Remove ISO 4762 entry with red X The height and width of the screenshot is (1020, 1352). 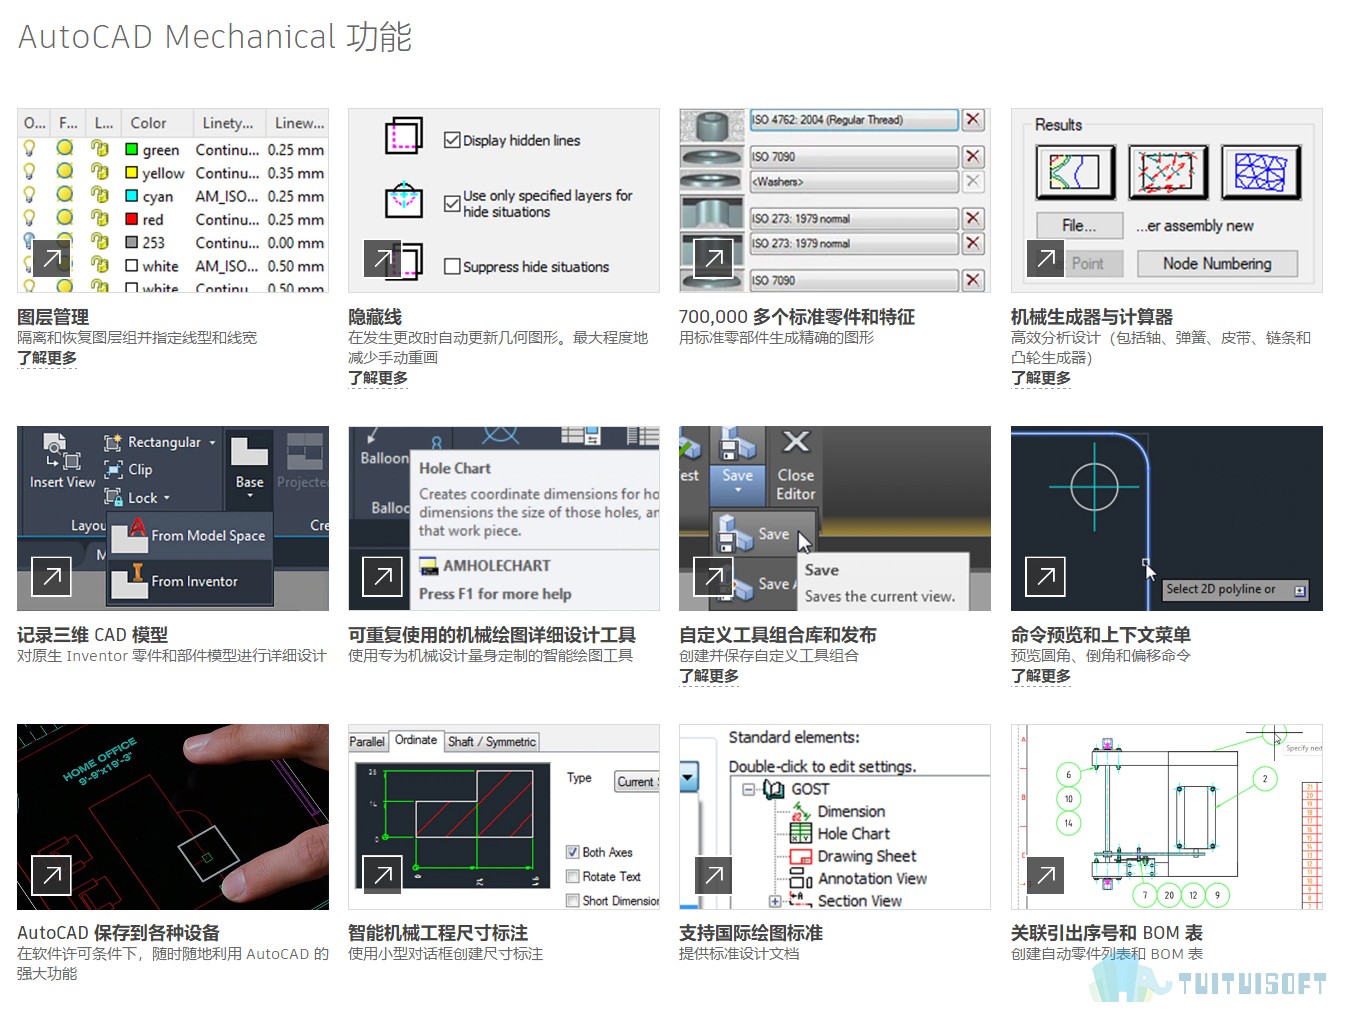pos(972,120)
